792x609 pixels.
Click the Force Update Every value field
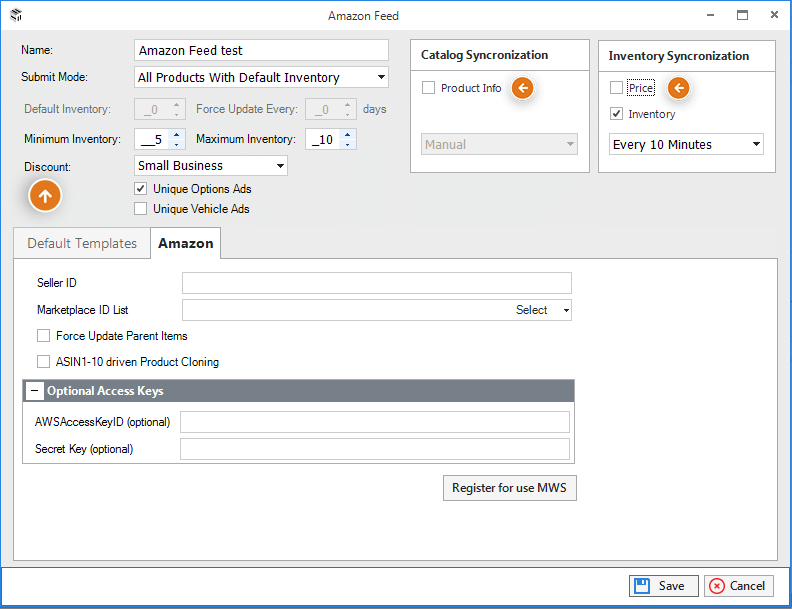(324, 109)
